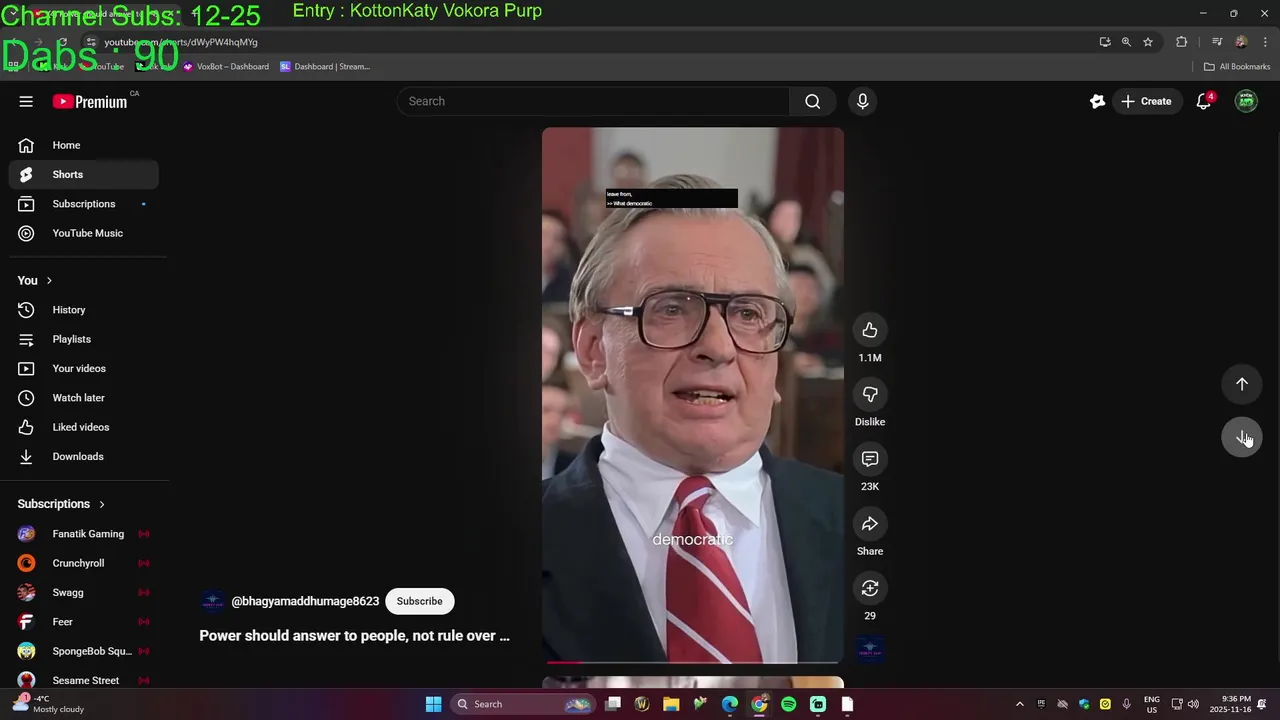Image resolution: width=1280 pixels, height=720 pixels.
Task: Open Chrome three-dot menu
Action: (x=1266, y=42)
